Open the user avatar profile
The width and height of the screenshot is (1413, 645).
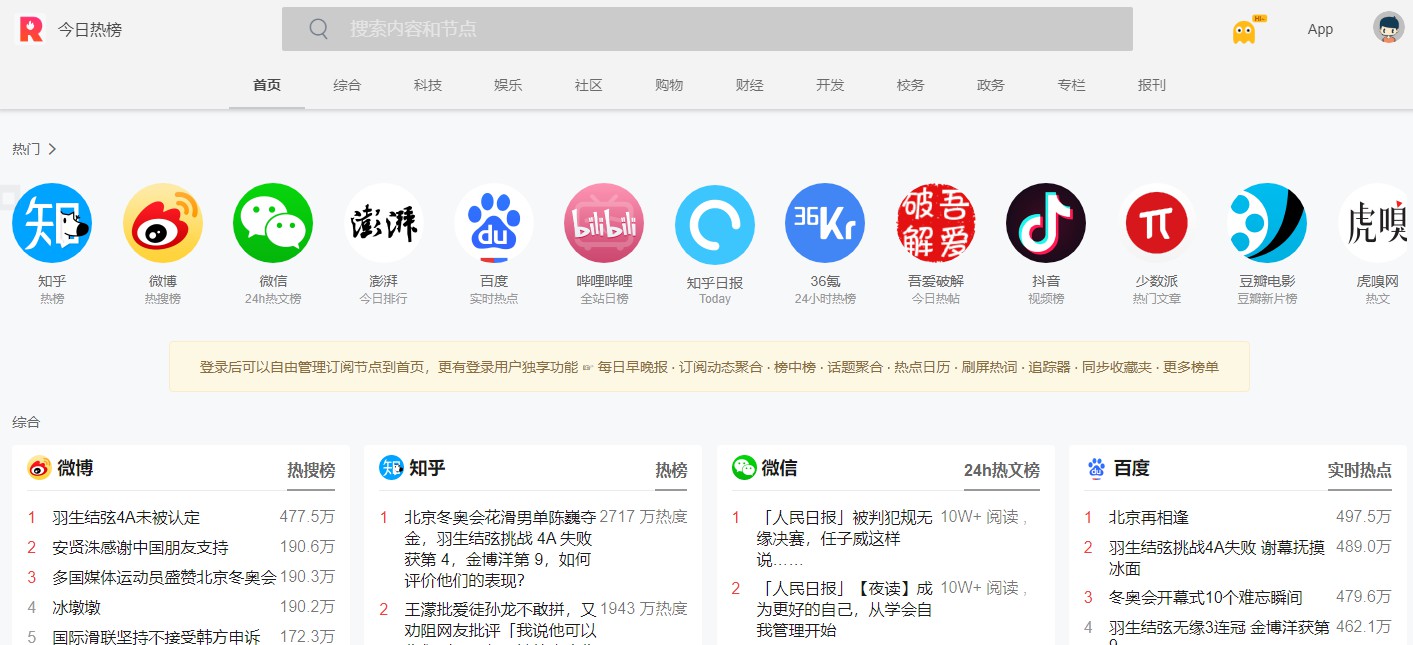1389,28
